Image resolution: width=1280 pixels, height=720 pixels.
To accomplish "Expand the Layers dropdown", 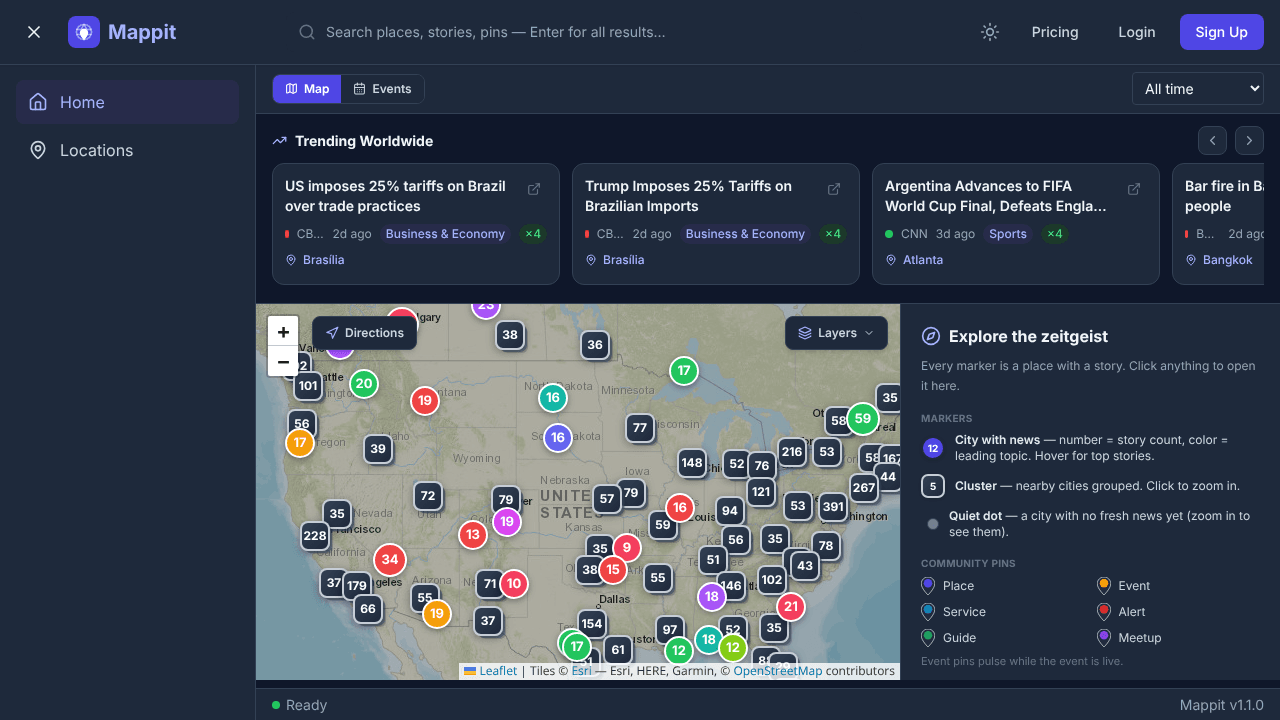I will click(x=836, y=333).
